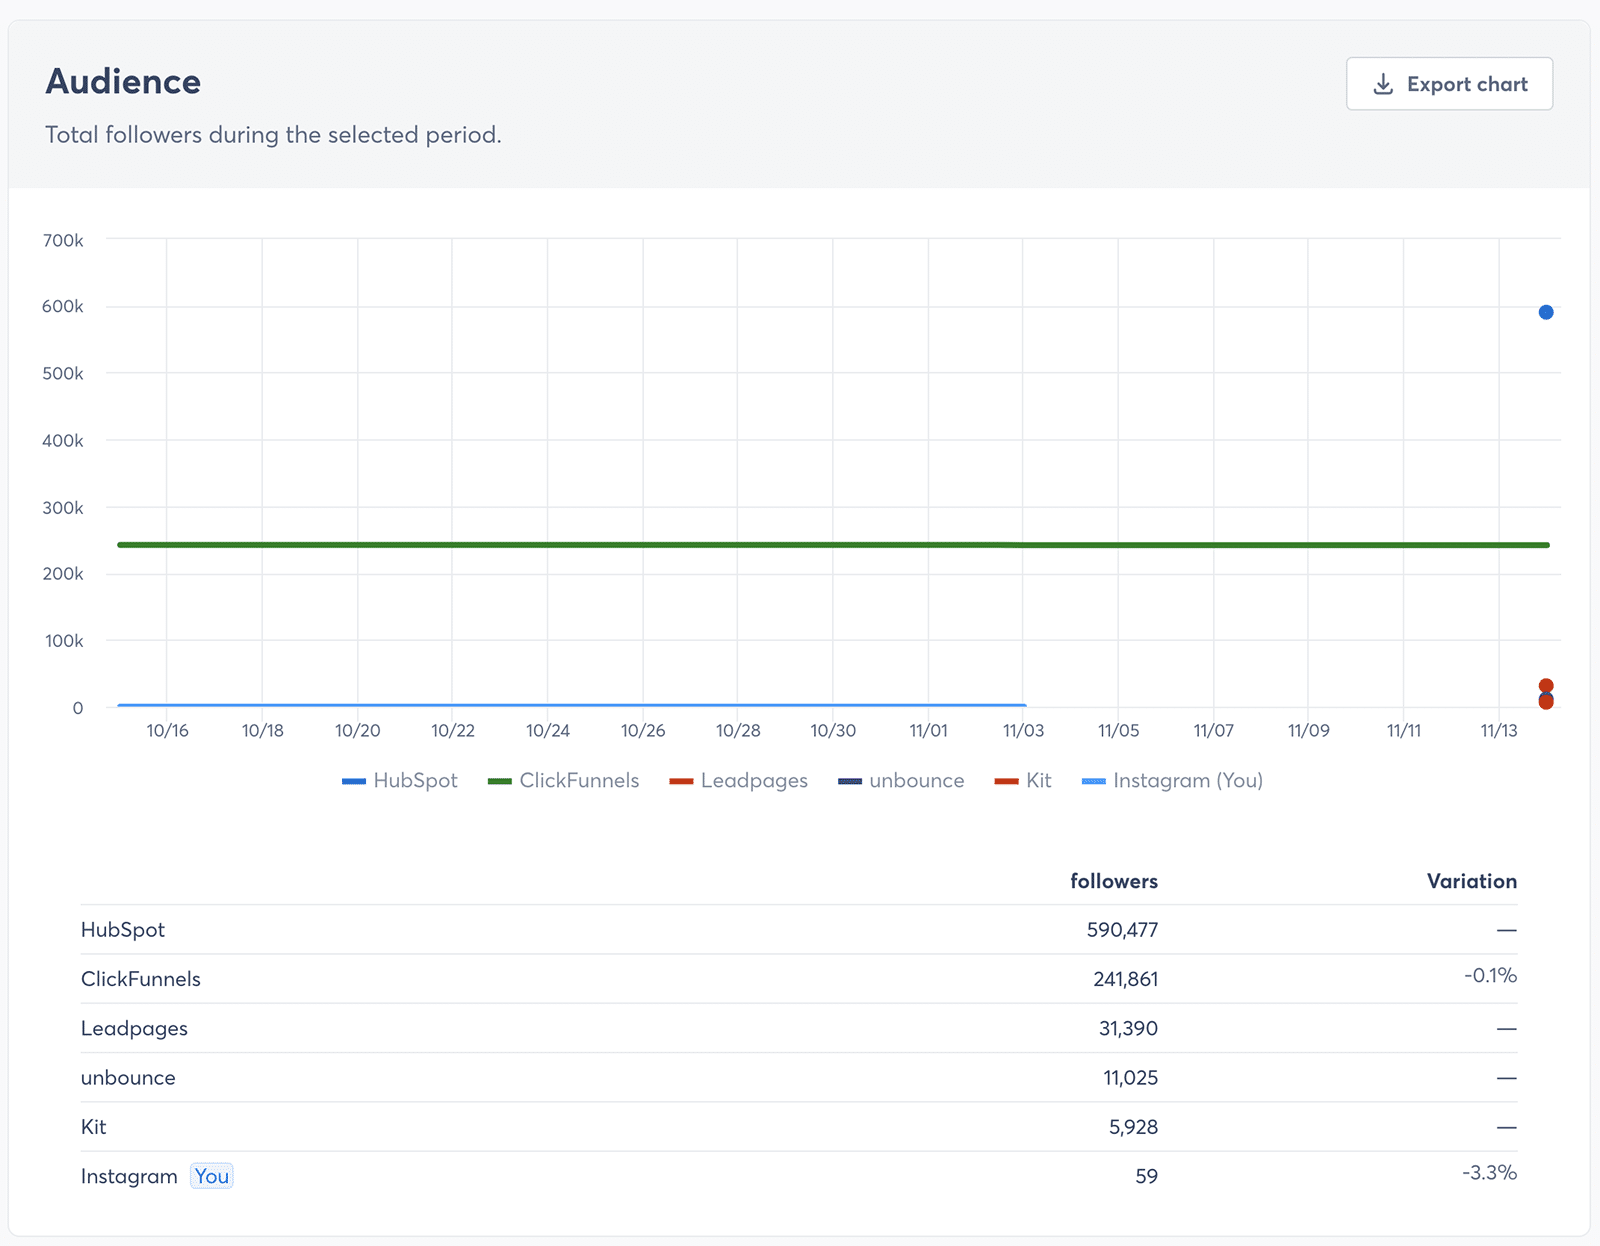
Task: Click the Leadpages red legend swatch
Action: tap(682, 782)
